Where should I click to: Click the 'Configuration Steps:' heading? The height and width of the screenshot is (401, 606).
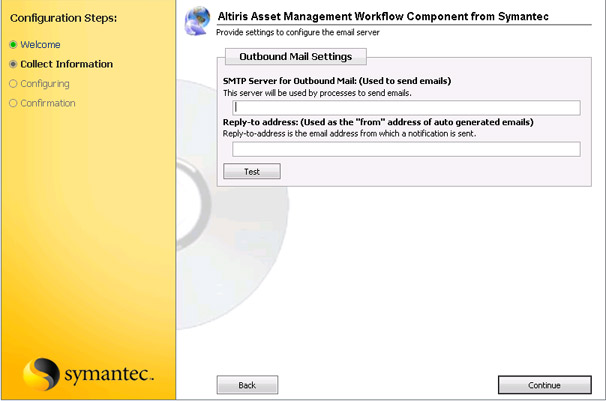[x=63, y=18]
